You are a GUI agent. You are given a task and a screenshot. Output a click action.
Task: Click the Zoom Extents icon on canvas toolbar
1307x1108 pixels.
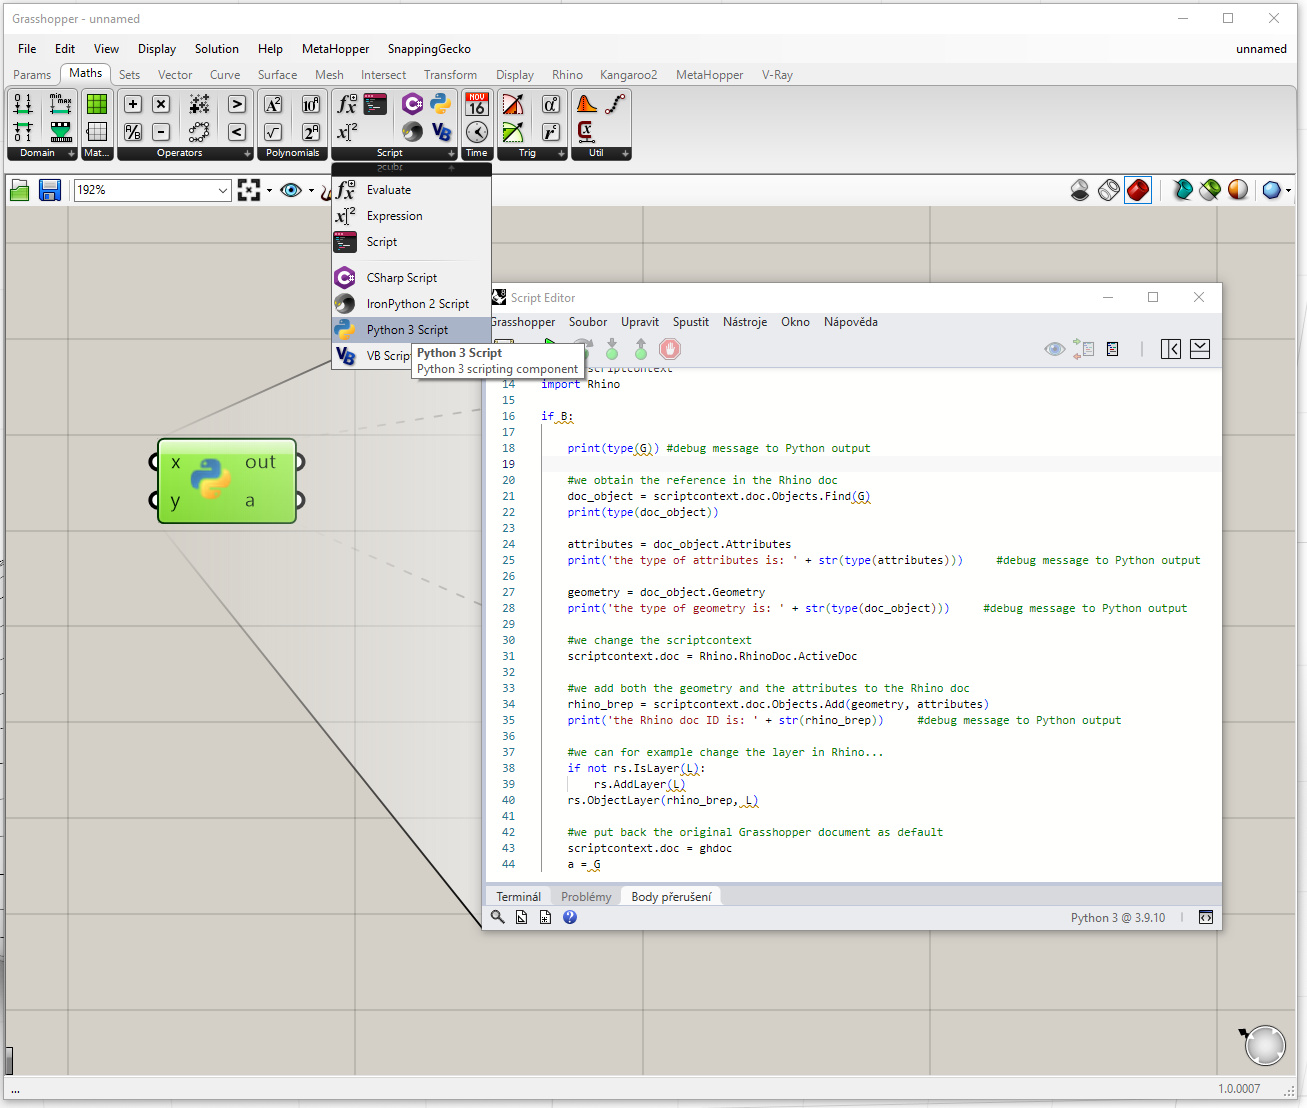(x=249, y=190)
